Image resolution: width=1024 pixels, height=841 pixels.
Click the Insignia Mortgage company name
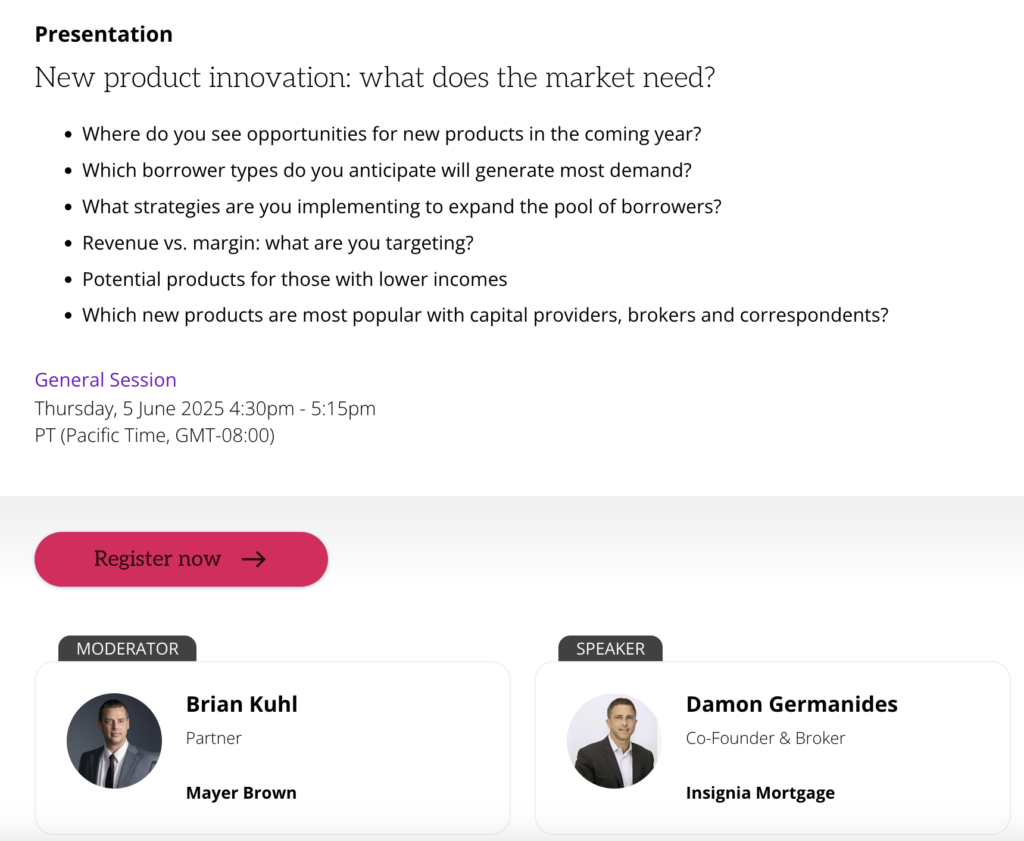pyautogui.click(x=760, y=793)
